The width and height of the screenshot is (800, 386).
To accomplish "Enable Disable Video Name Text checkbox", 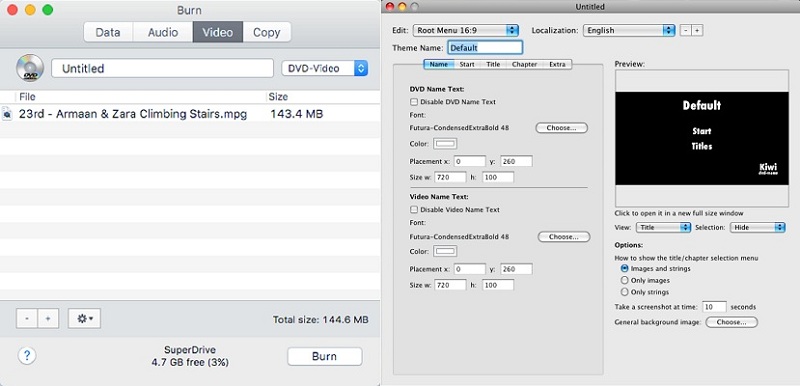I will pos(414,210).
